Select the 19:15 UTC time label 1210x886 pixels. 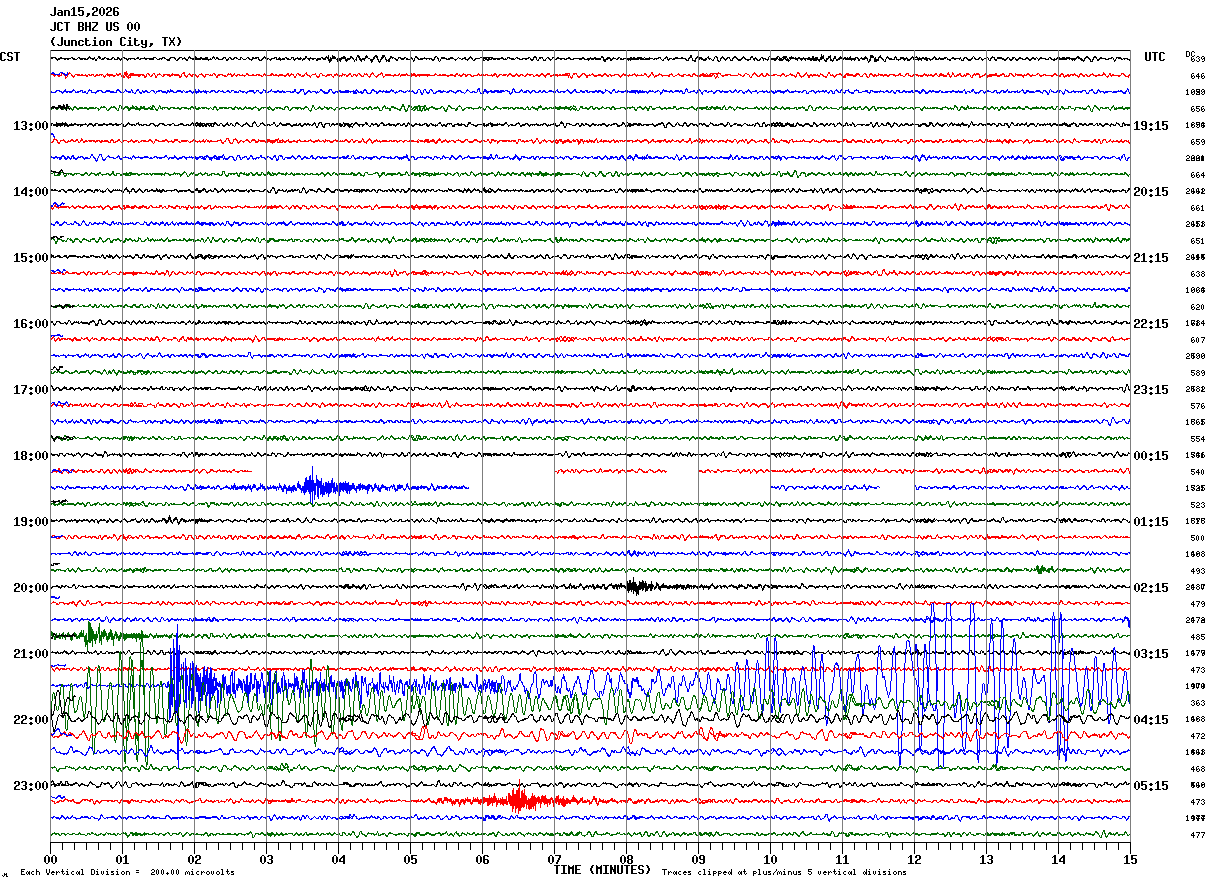coord(1150,126)
